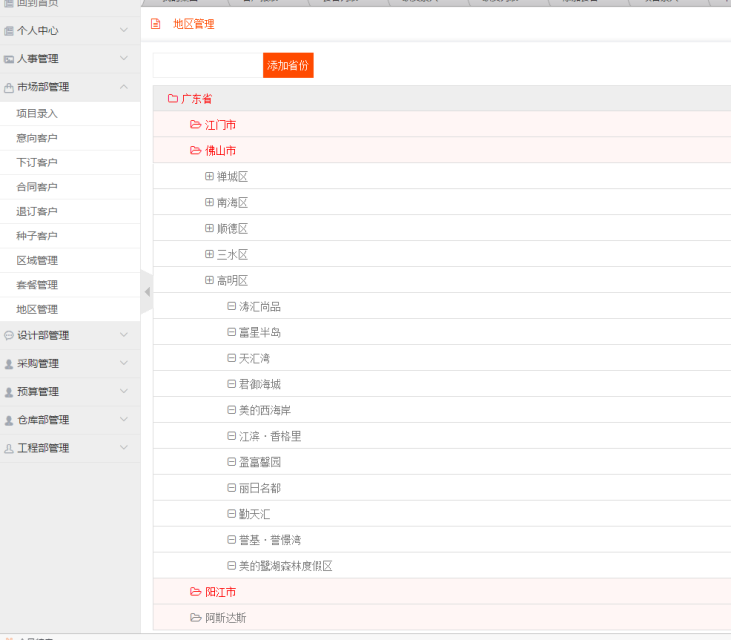Collapse the 市场部管理 menu chevron
Viewport: 731px width, 640px height.
tap(124, 87)
